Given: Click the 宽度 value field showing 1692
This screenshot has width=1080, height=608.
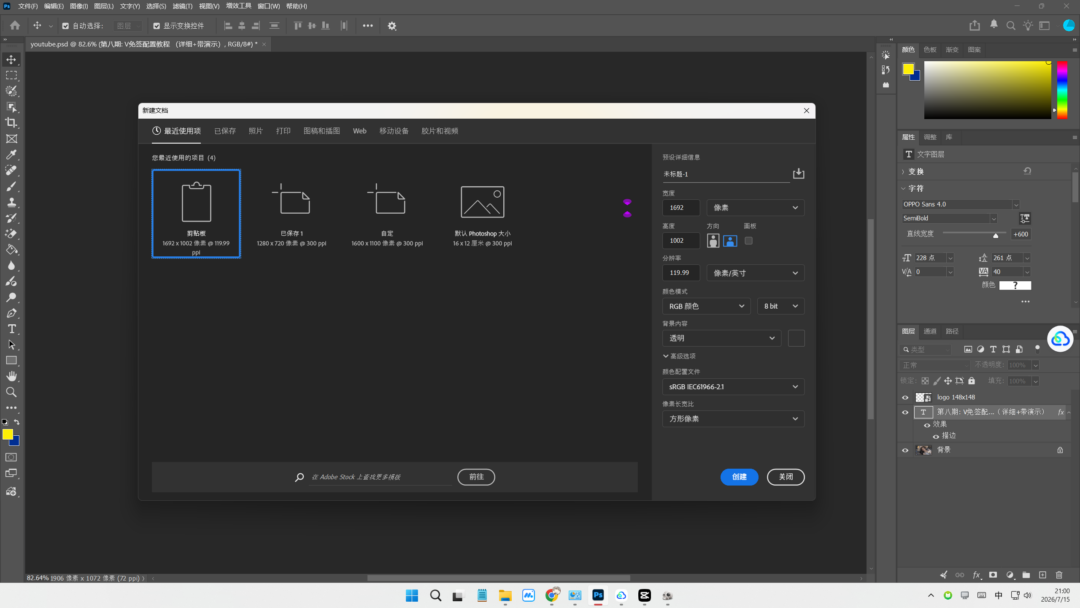Looking at the screenshot, I should point(681,207).
